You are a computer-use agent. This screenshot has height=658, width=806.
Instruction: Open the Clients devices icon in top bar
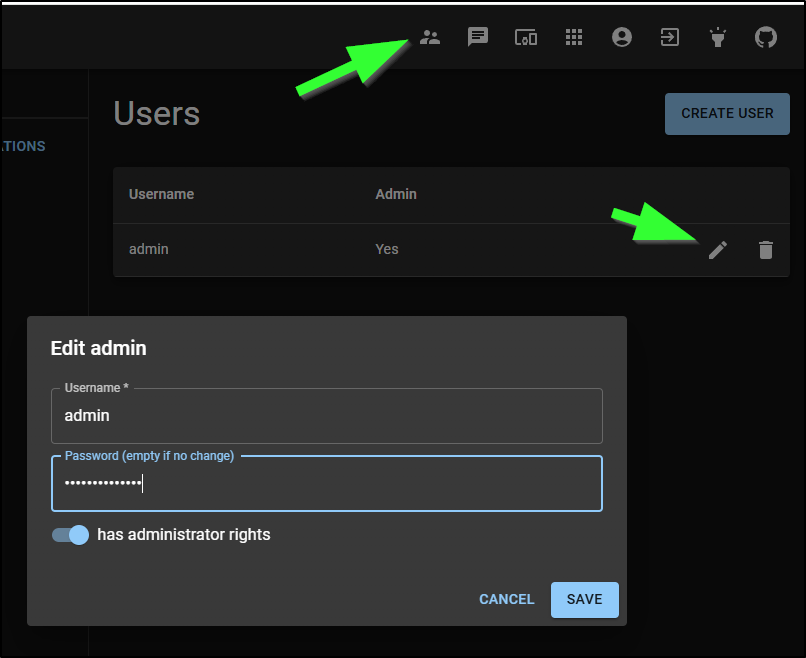coord(526,38)
